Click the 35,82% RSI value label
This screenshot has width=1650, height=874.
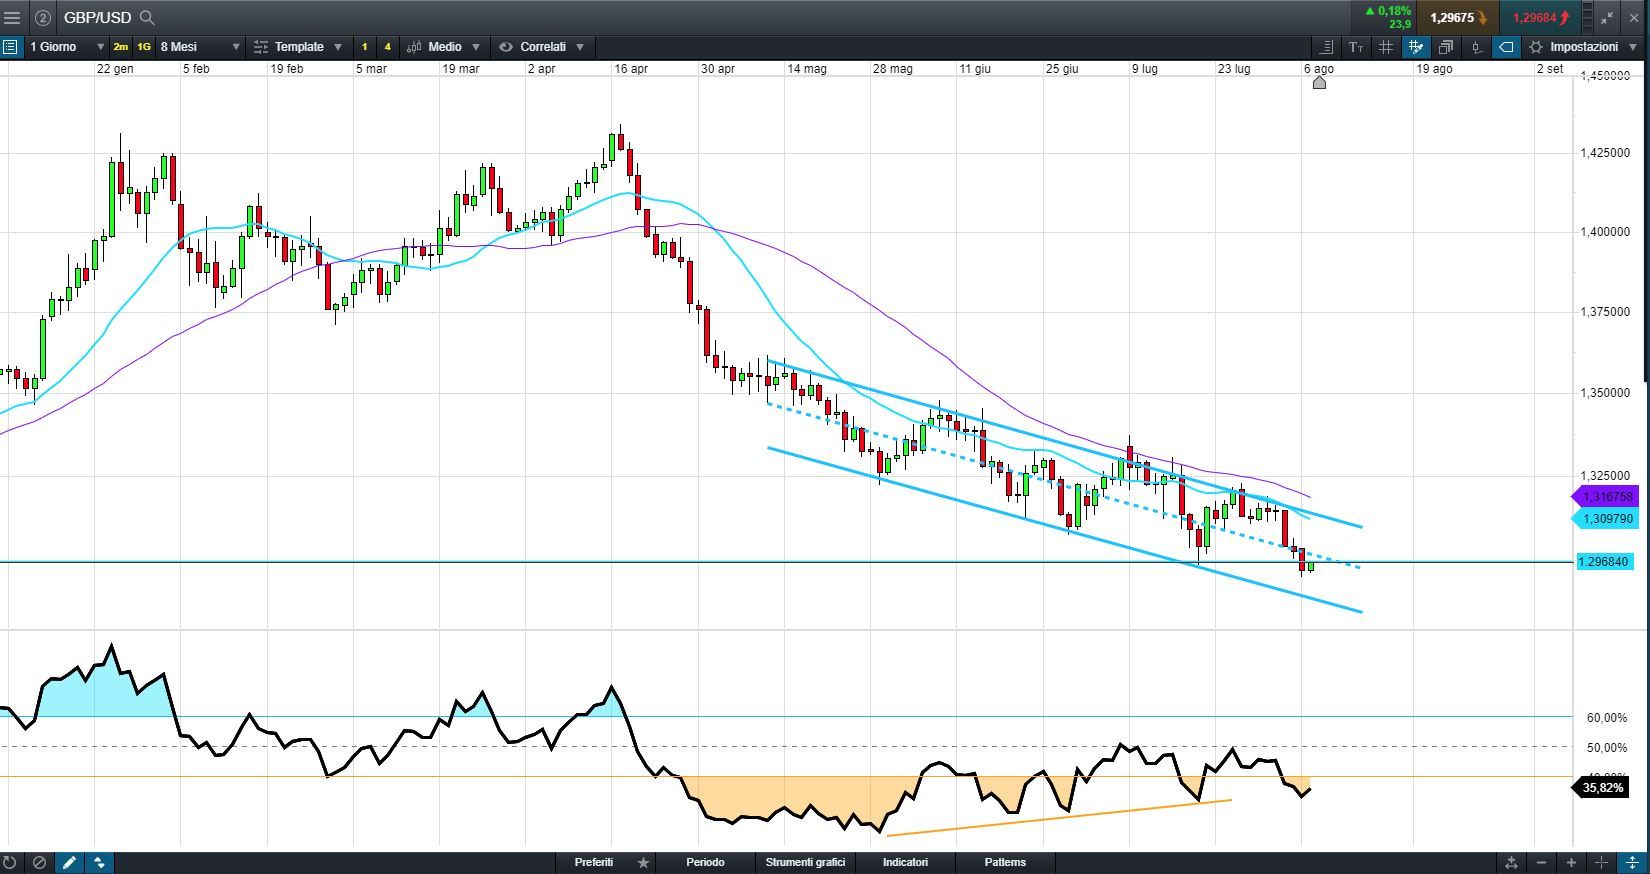pos(1602,788)
